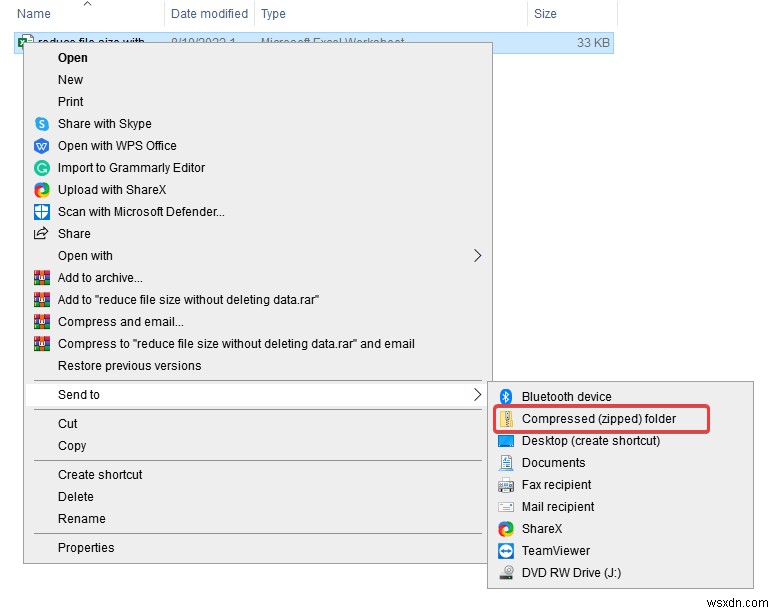Click the Excel file icon in the list
This screenshot has height=613, width=780.
pos(25,40)
